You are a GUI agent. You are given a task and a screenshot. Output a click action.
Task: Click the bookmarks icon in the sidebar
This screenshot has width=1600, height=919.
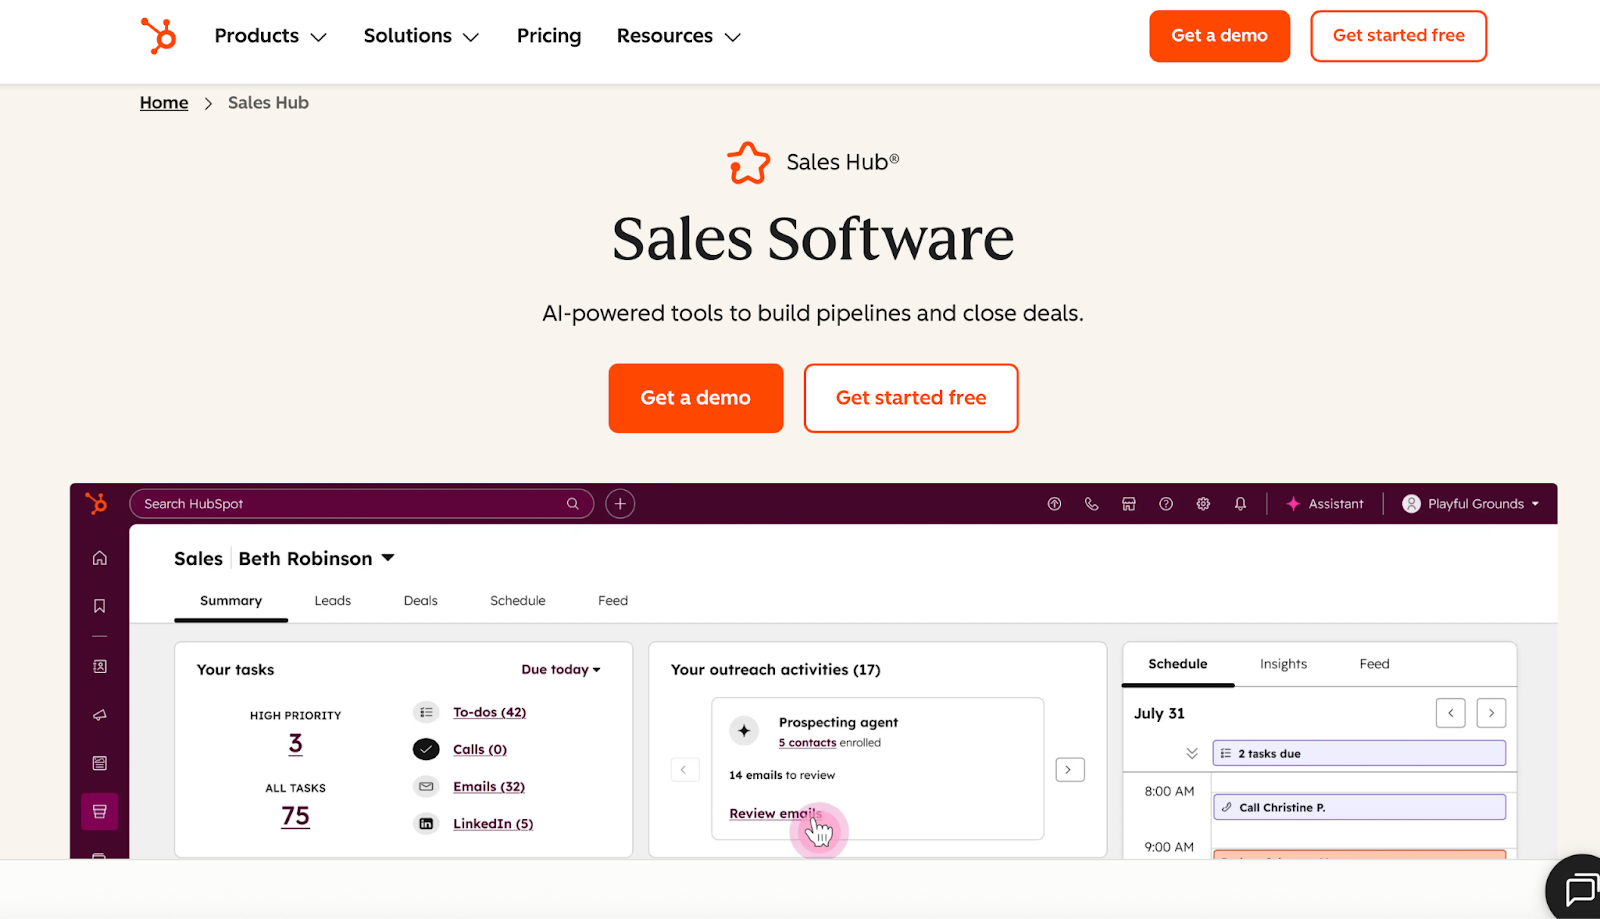click(x=100, y=606)
